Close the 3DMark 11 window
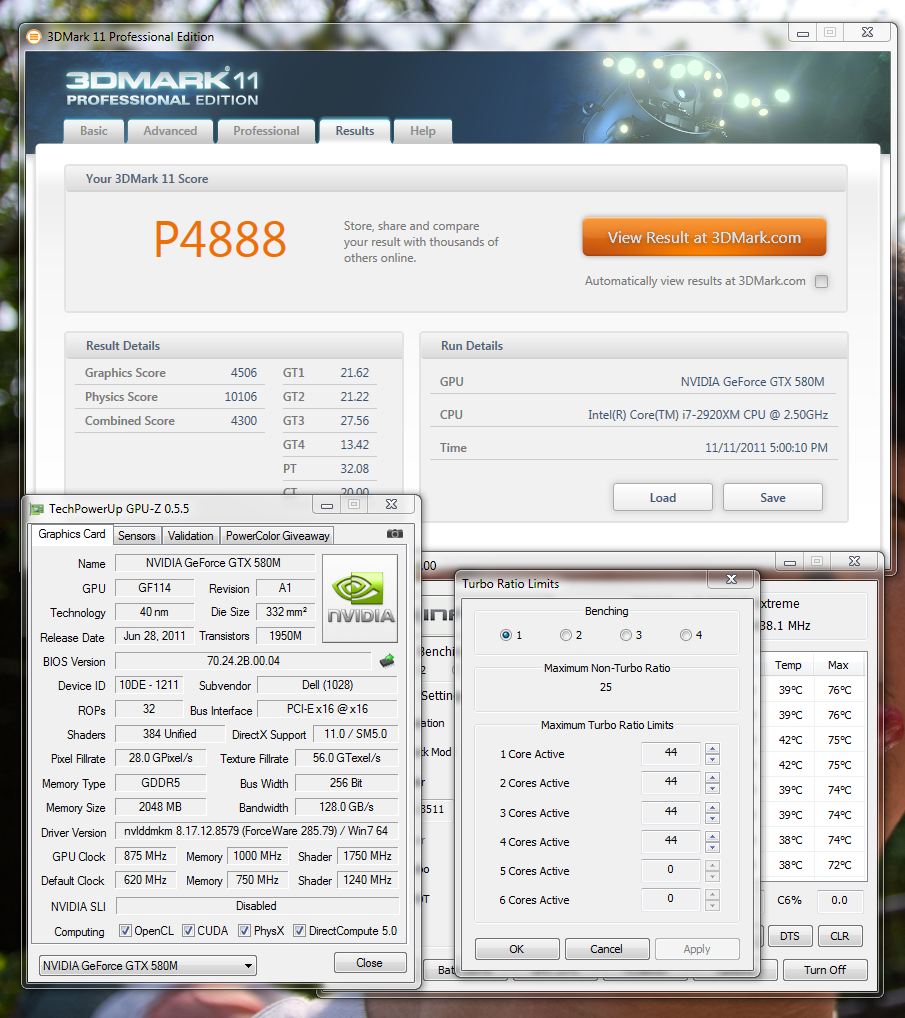The height and width of the screenshot is (1018, 905). coord(867,32)
